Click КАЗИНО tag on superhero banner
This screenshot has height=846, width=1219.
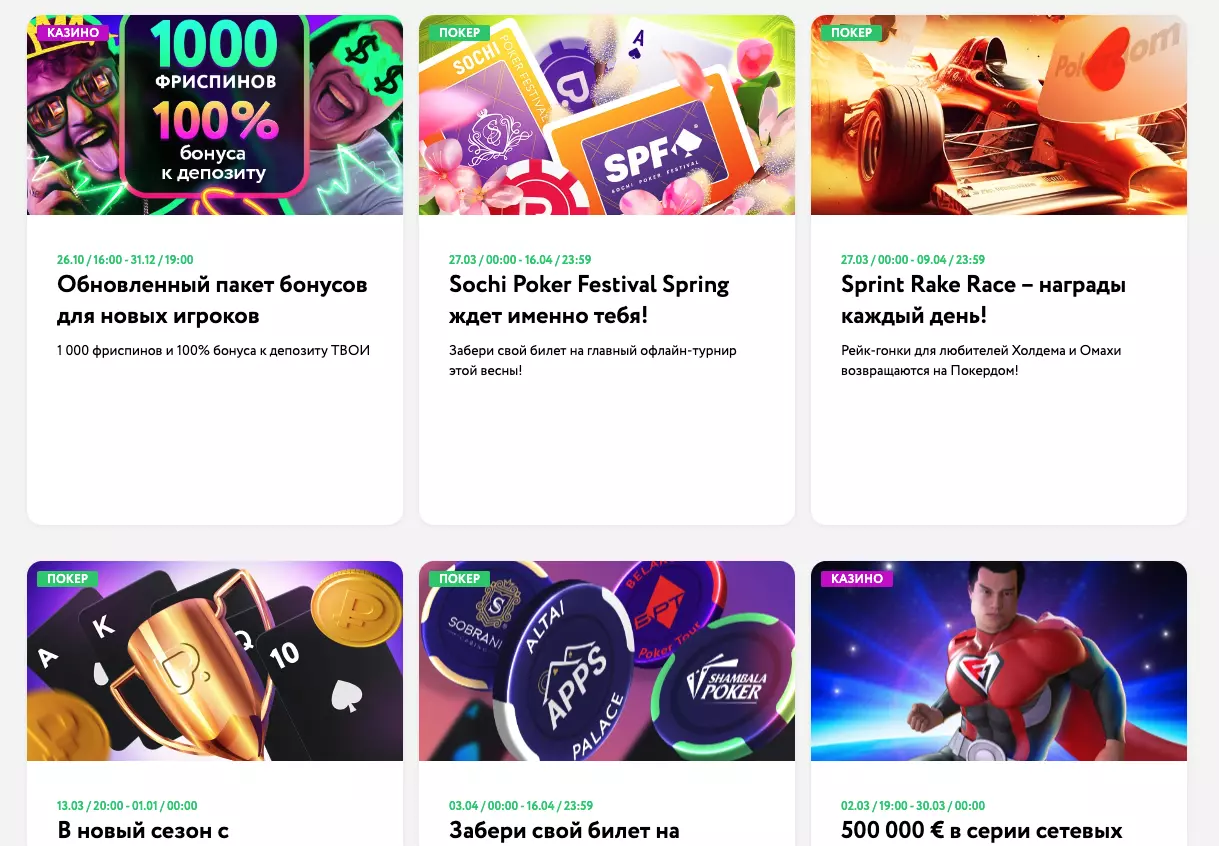[857, 578]
